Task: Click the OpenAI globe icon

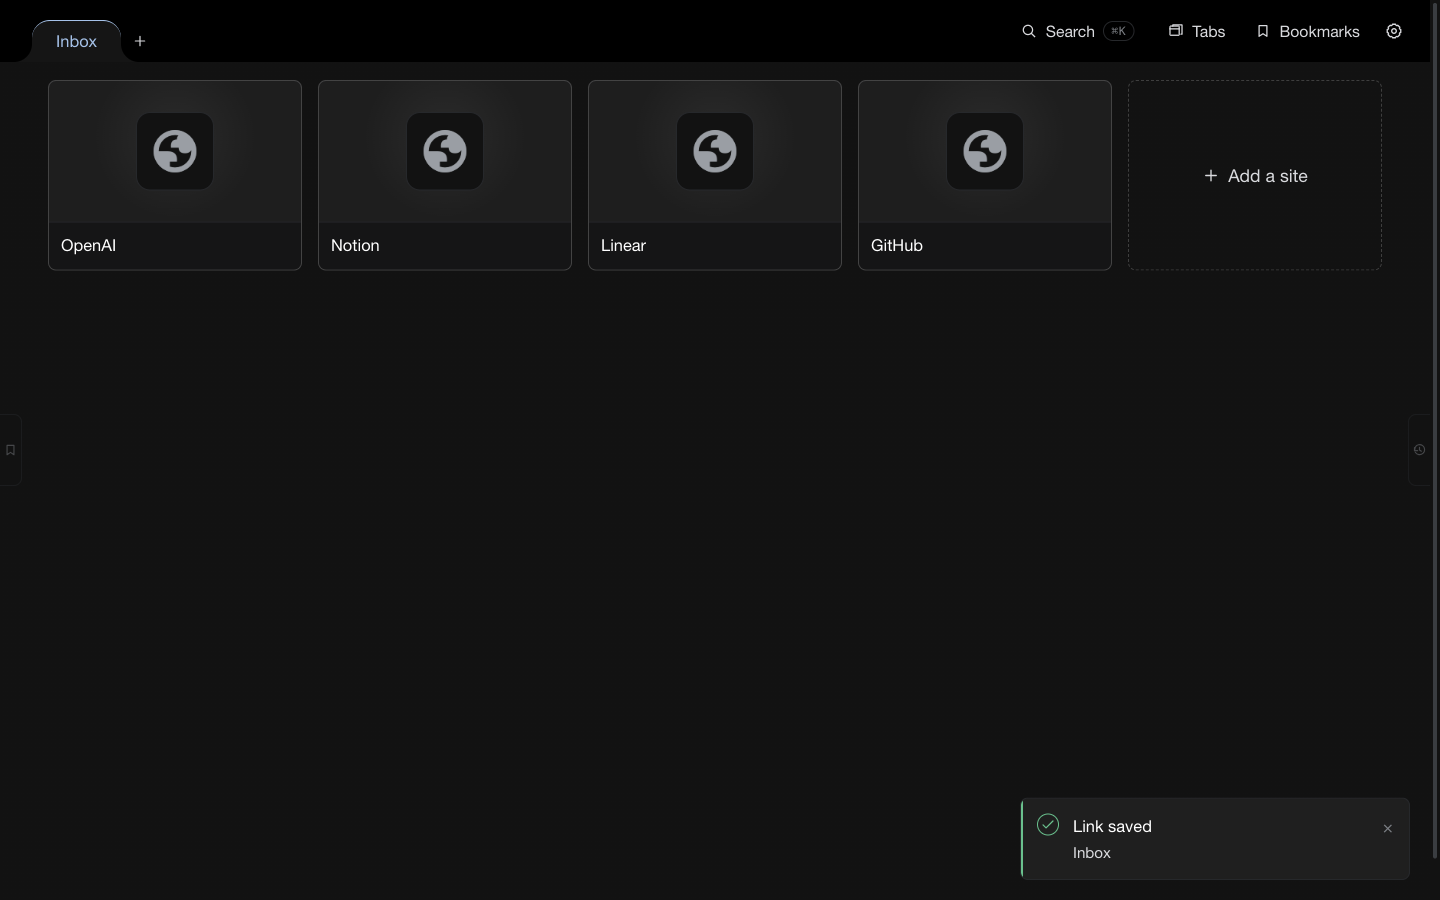Action: point(175,151)
